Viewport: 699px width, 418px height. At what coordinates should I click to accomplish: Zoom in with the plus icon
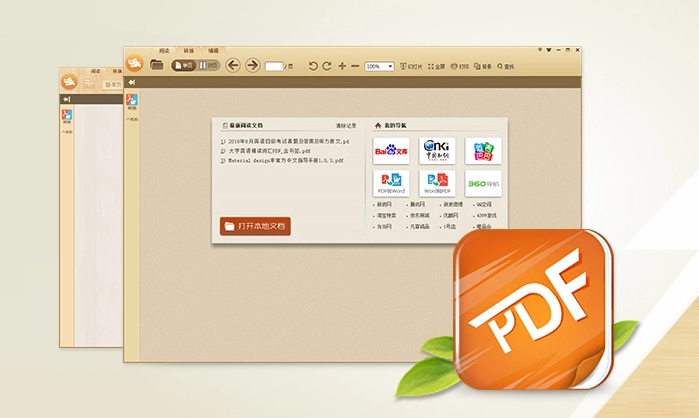(x=342, y=66)
